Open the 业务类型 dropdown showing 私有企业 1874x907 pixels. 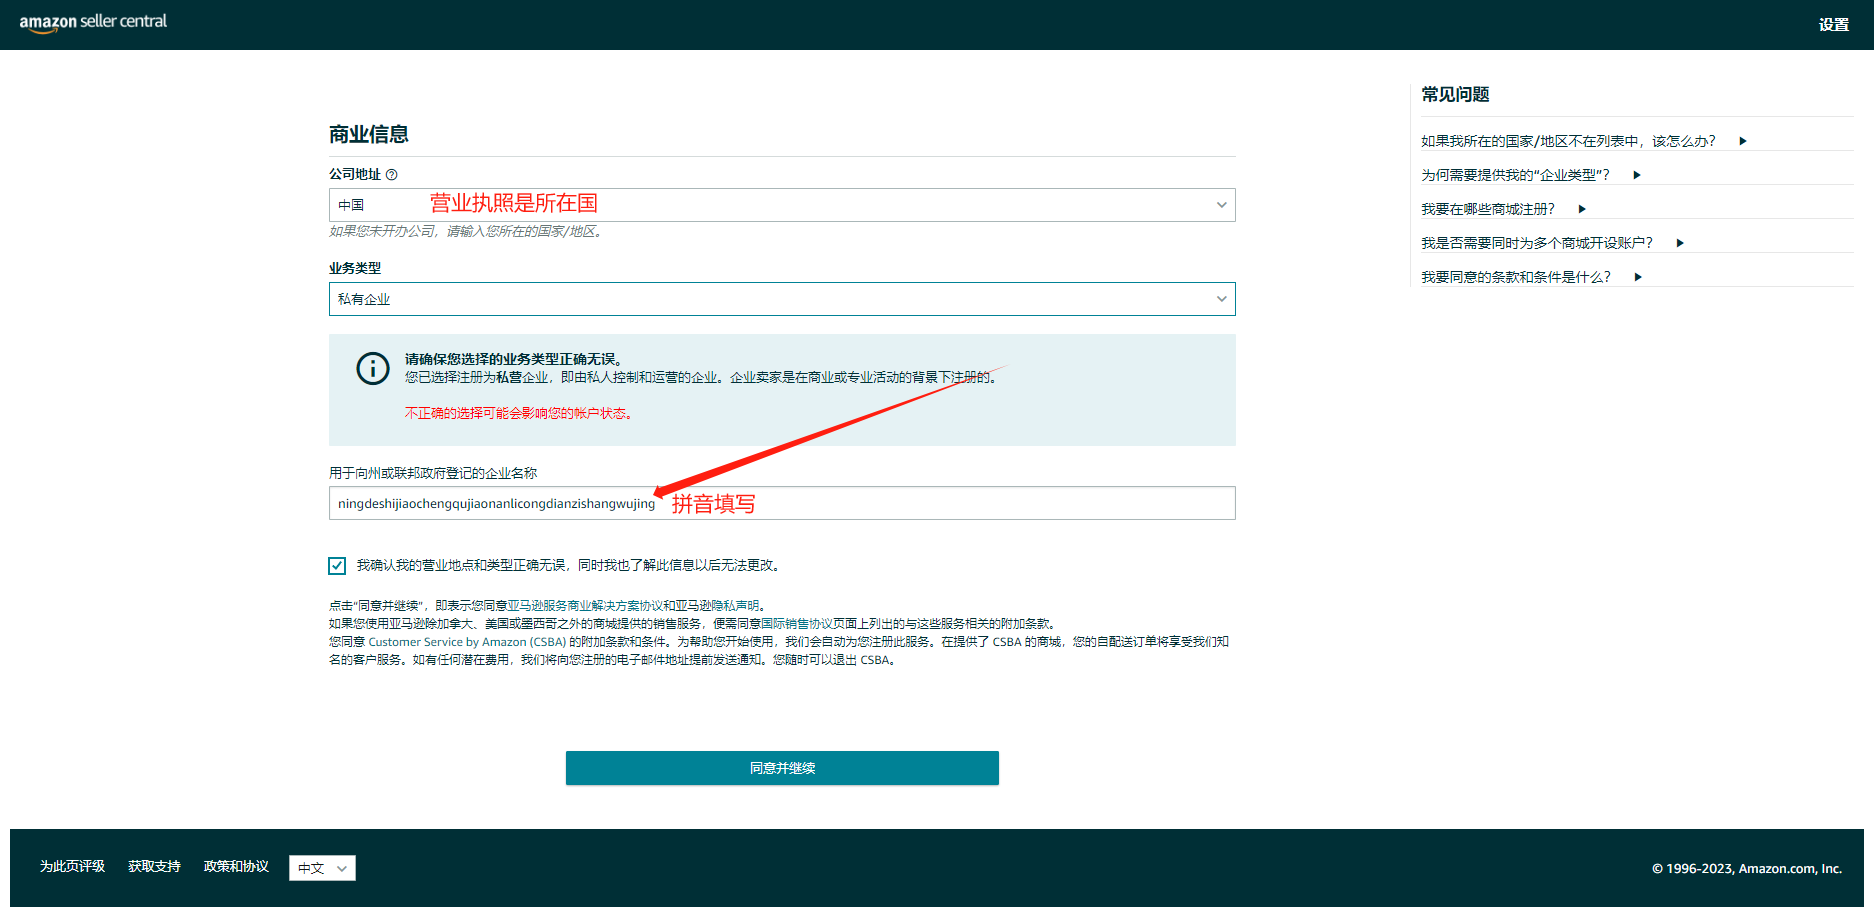tap(782, 299)
